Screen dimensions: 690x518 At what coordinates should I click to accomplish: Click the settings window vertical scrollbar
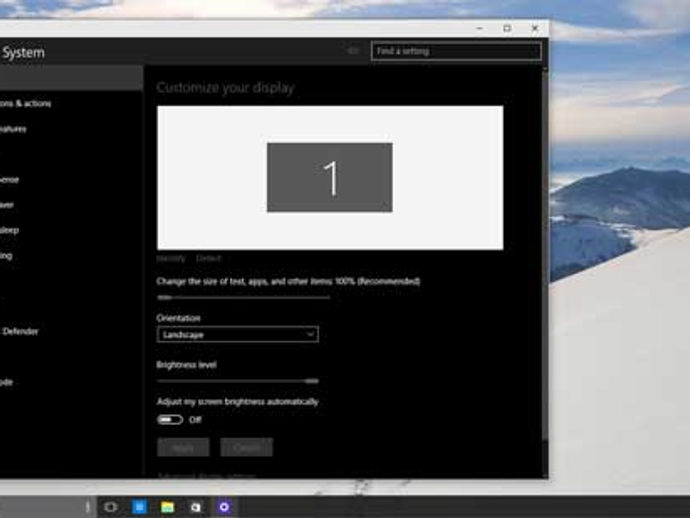point(545,255)
